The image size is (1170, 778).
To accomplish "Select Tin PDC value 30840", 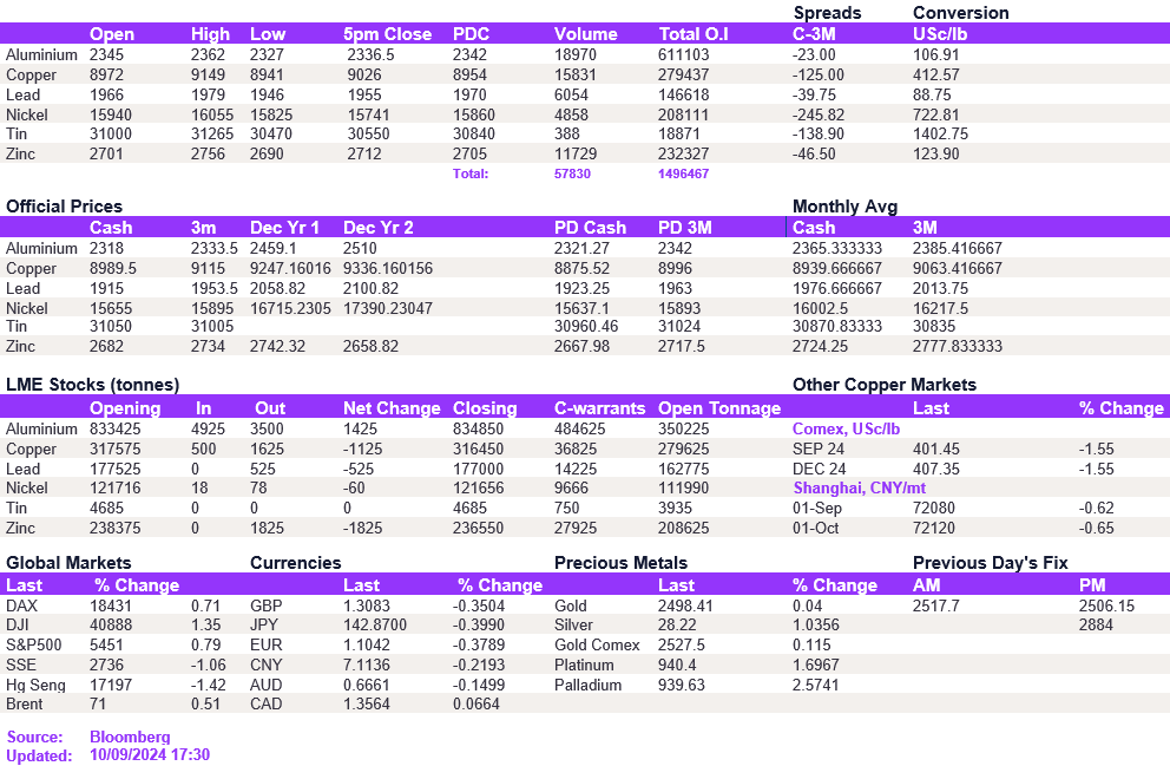I will 474,134.
